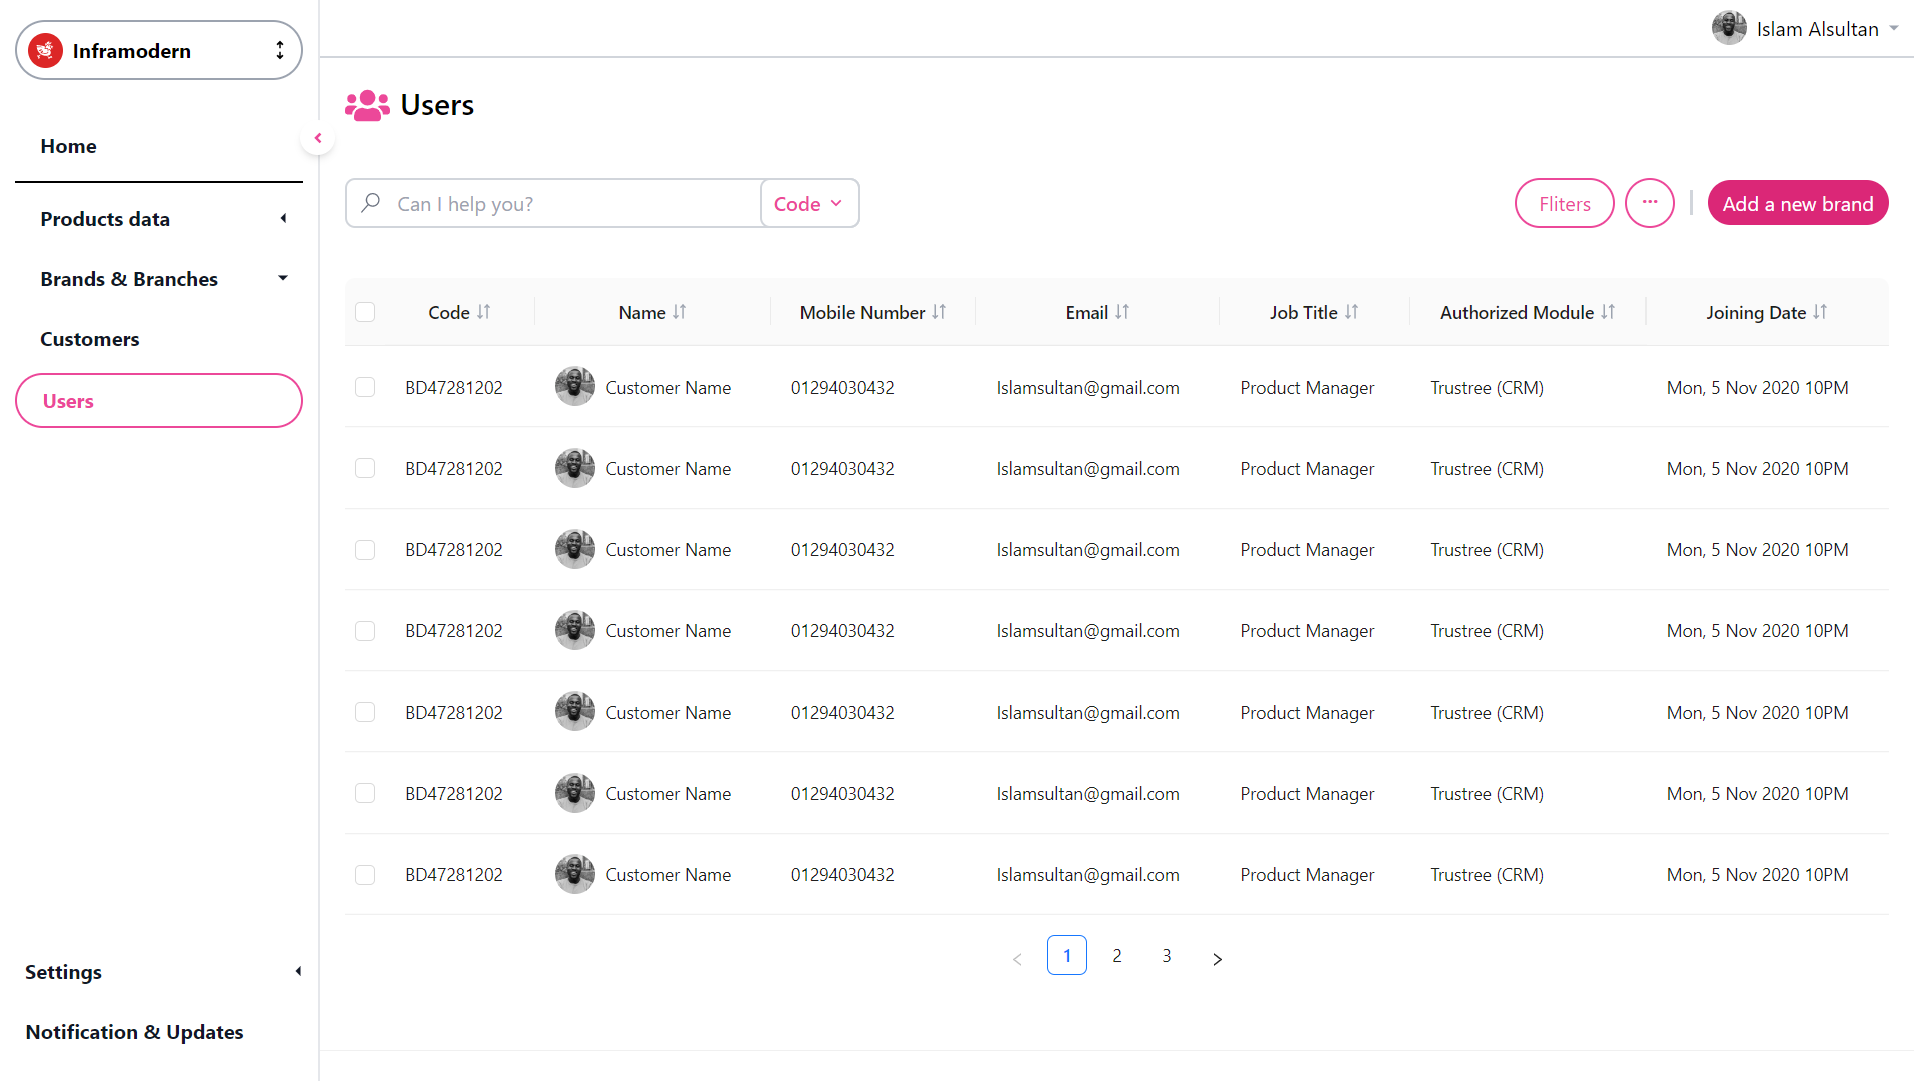
Task: Open the three-dot more options menu
Action: tap(1649, 203)
